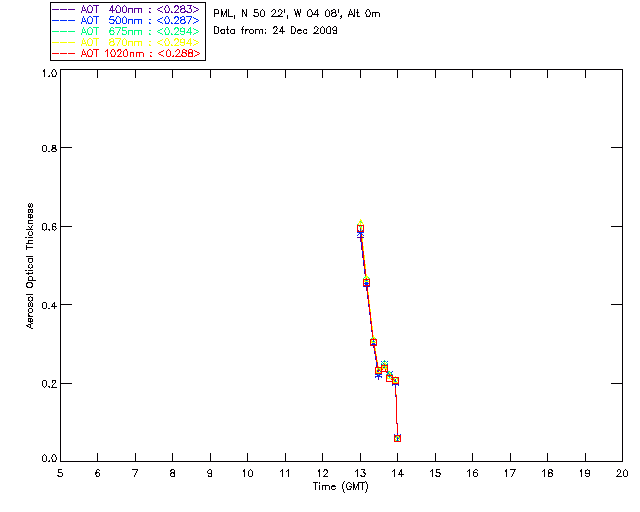Viewport: 640px width, 512px height.
Task: Click the y-axis tick label 0.2
Action: (49, 384)
